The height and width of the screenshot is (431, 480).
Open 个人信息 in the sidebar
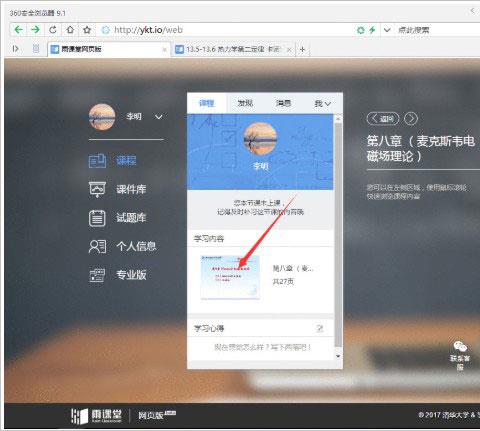[x=122, y=246]
